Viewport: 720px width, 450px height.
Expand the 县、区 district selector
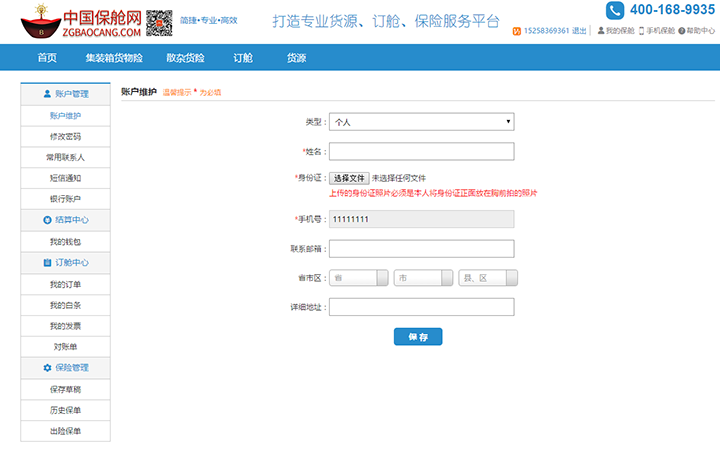coord(487,278)
